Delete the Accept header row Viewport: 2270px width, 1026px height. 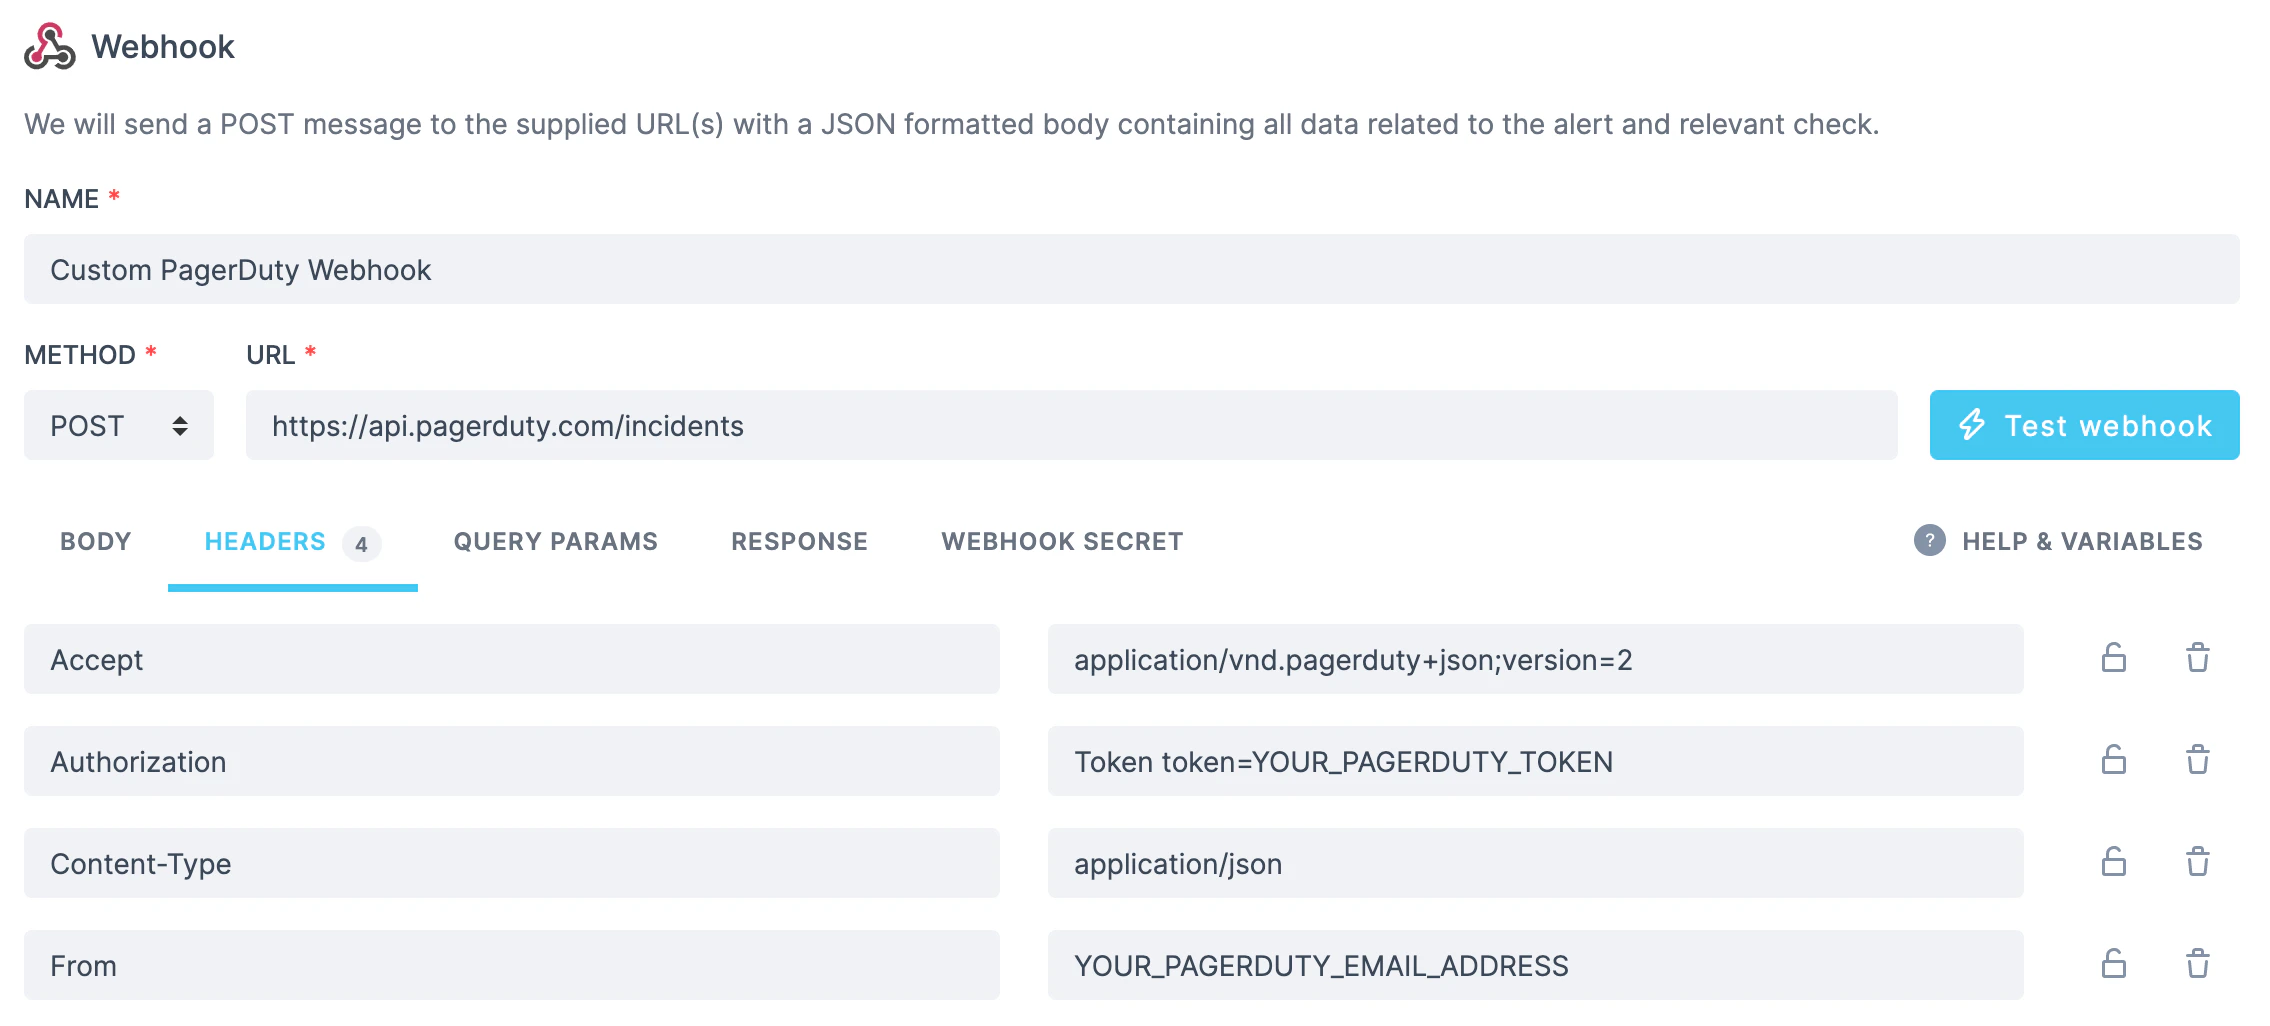point(2198,659)
